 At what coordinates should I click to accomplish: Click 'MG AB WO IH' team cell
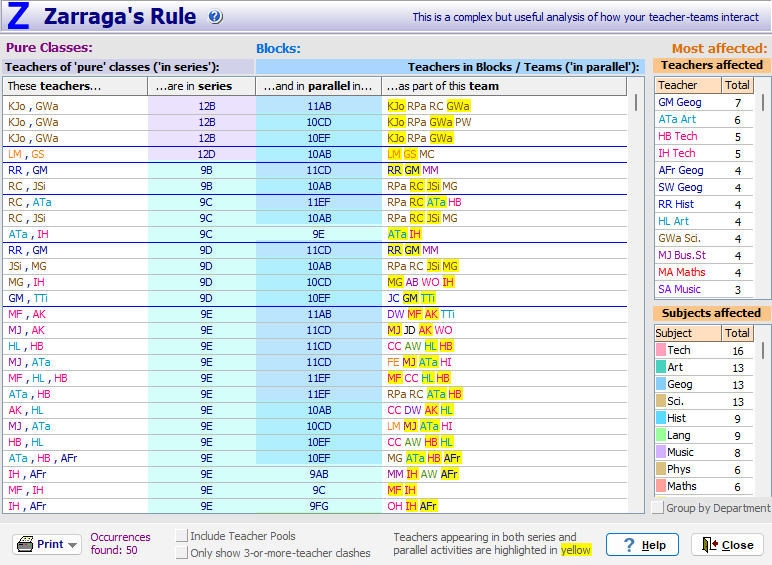pyautogui.click(x=504, y=282)
